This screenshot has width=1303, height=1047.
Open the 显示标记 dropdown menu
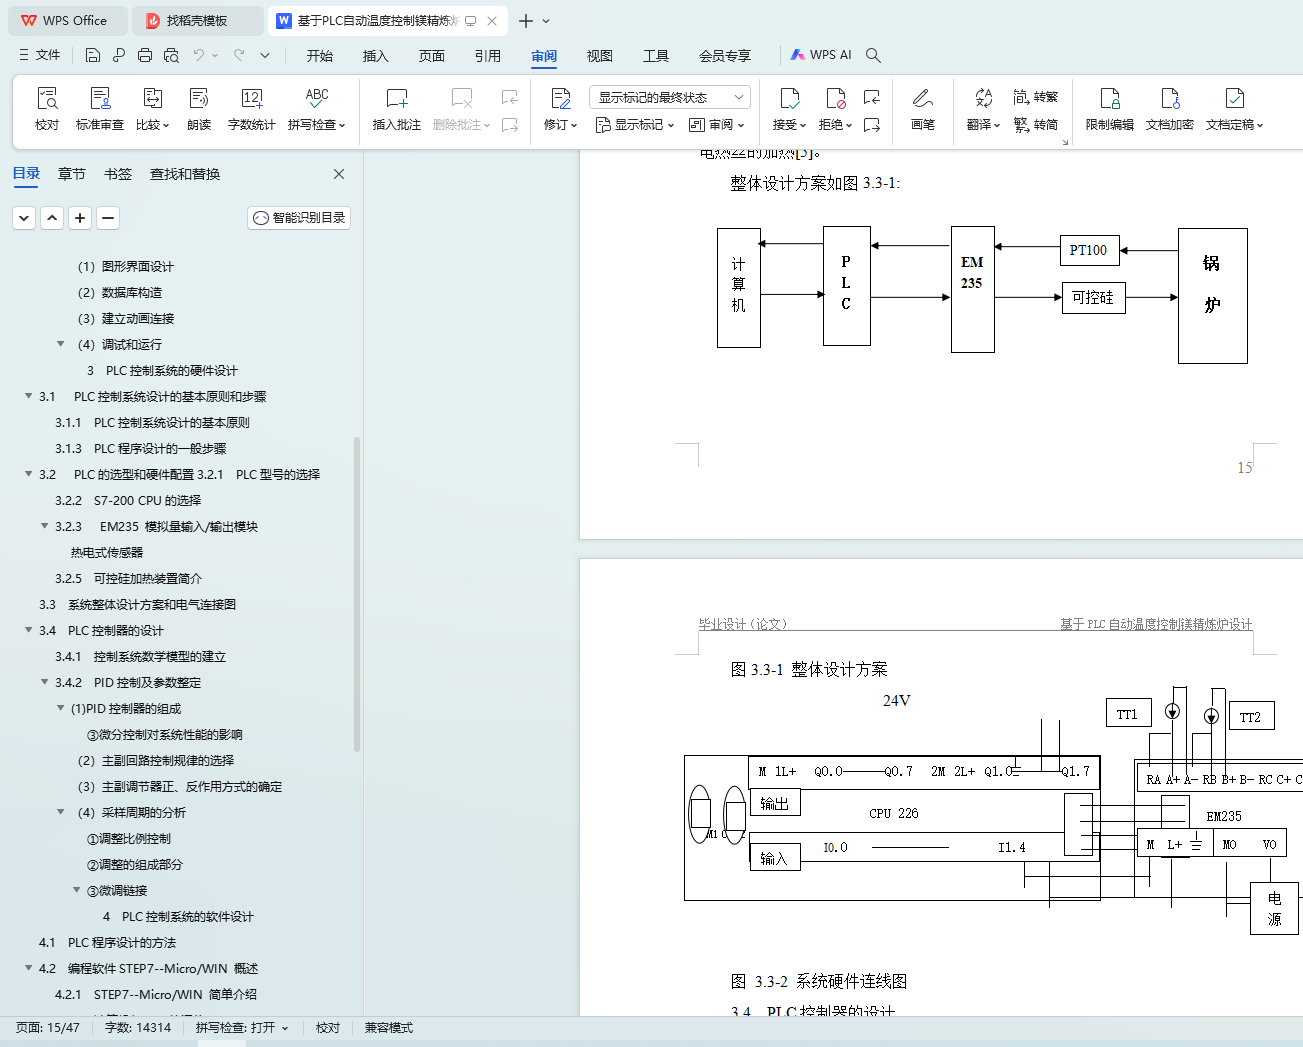635,125
